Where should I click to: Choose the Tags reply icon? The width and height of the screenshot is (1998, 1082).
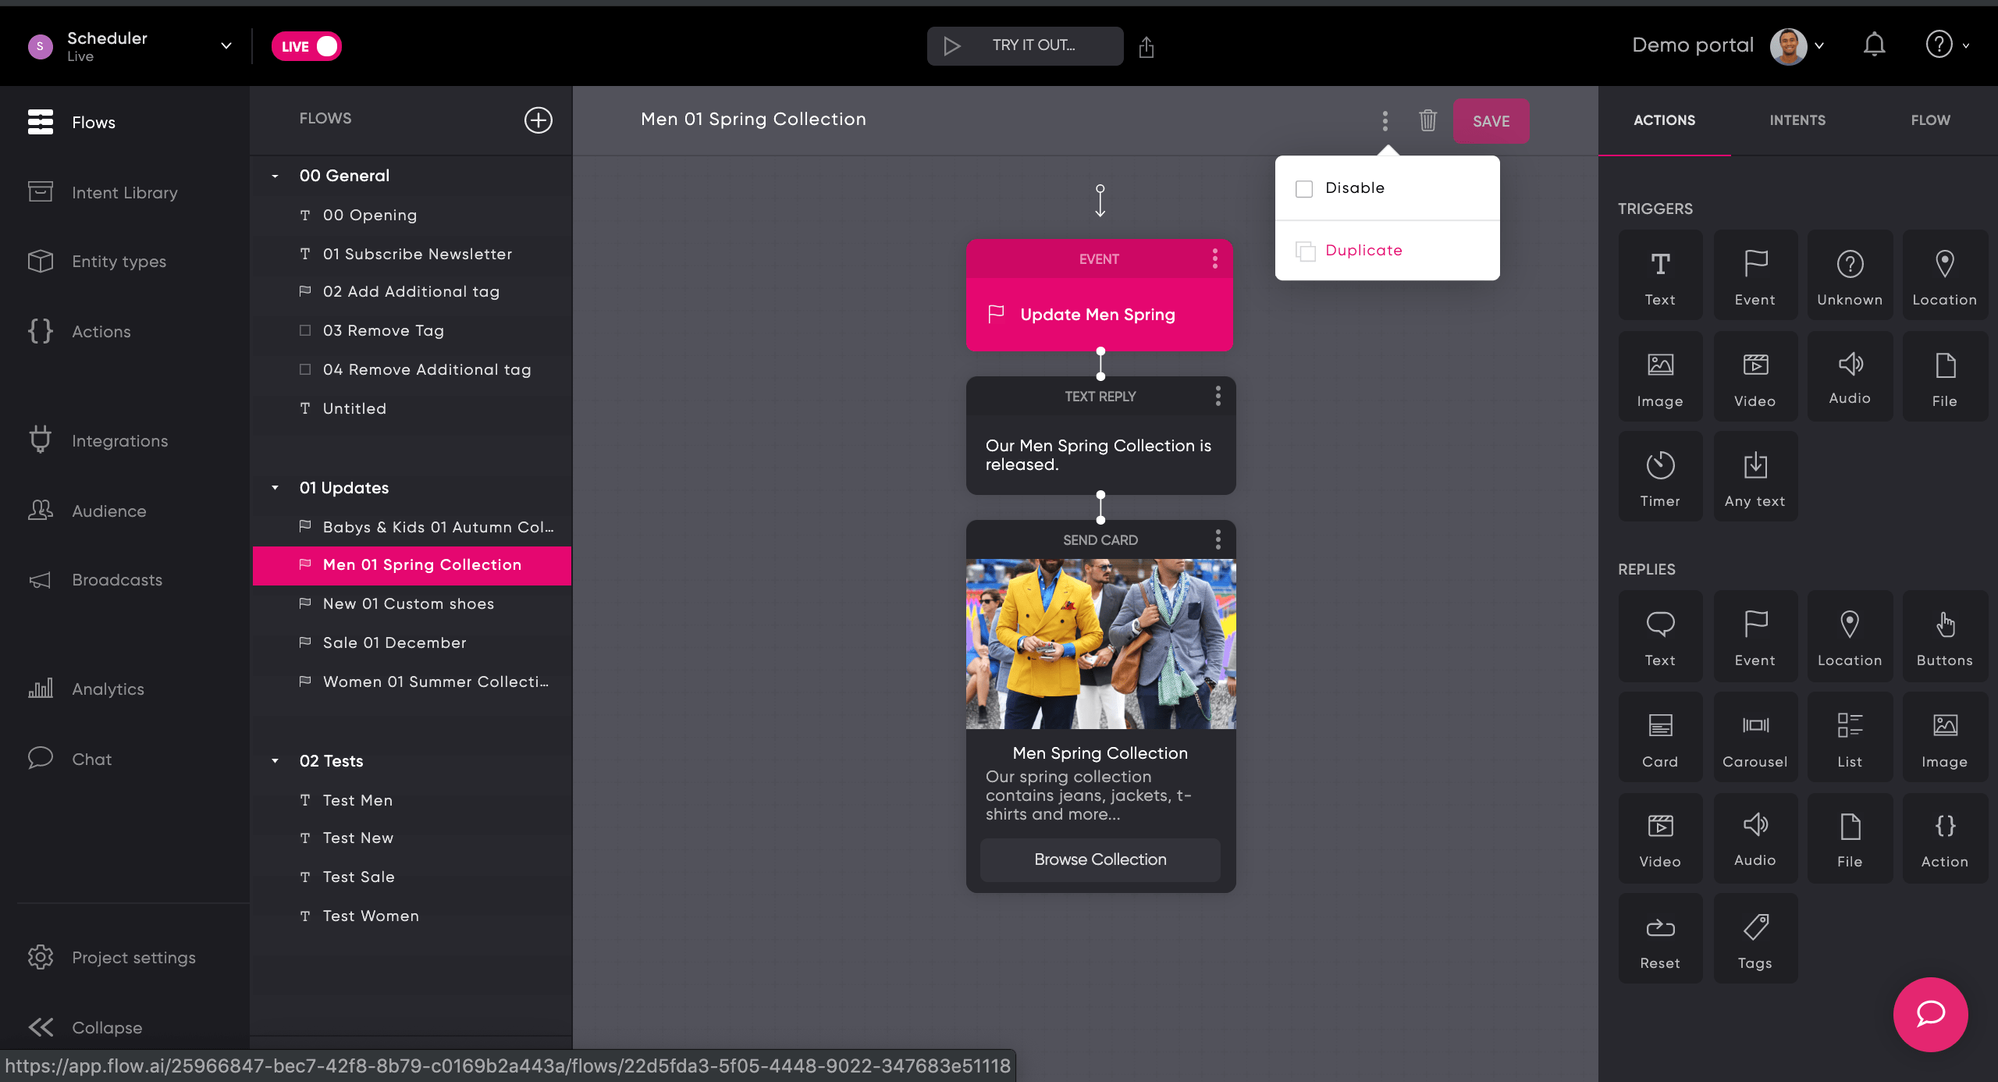1754,939
